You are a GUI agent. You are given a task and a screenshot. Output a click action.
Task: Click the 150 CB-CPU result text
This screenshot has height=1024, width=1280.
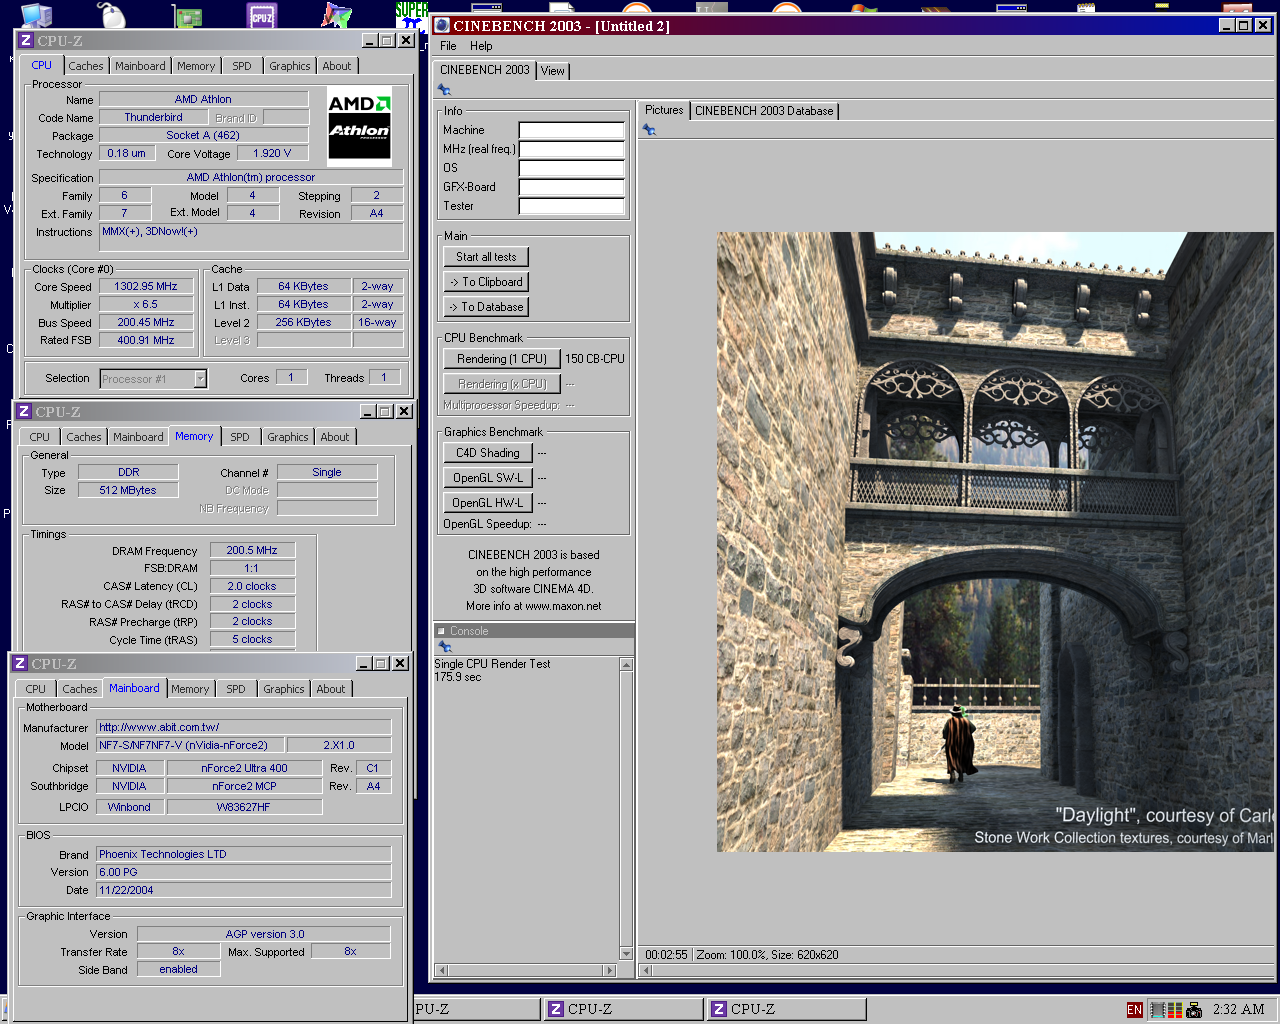595,359
